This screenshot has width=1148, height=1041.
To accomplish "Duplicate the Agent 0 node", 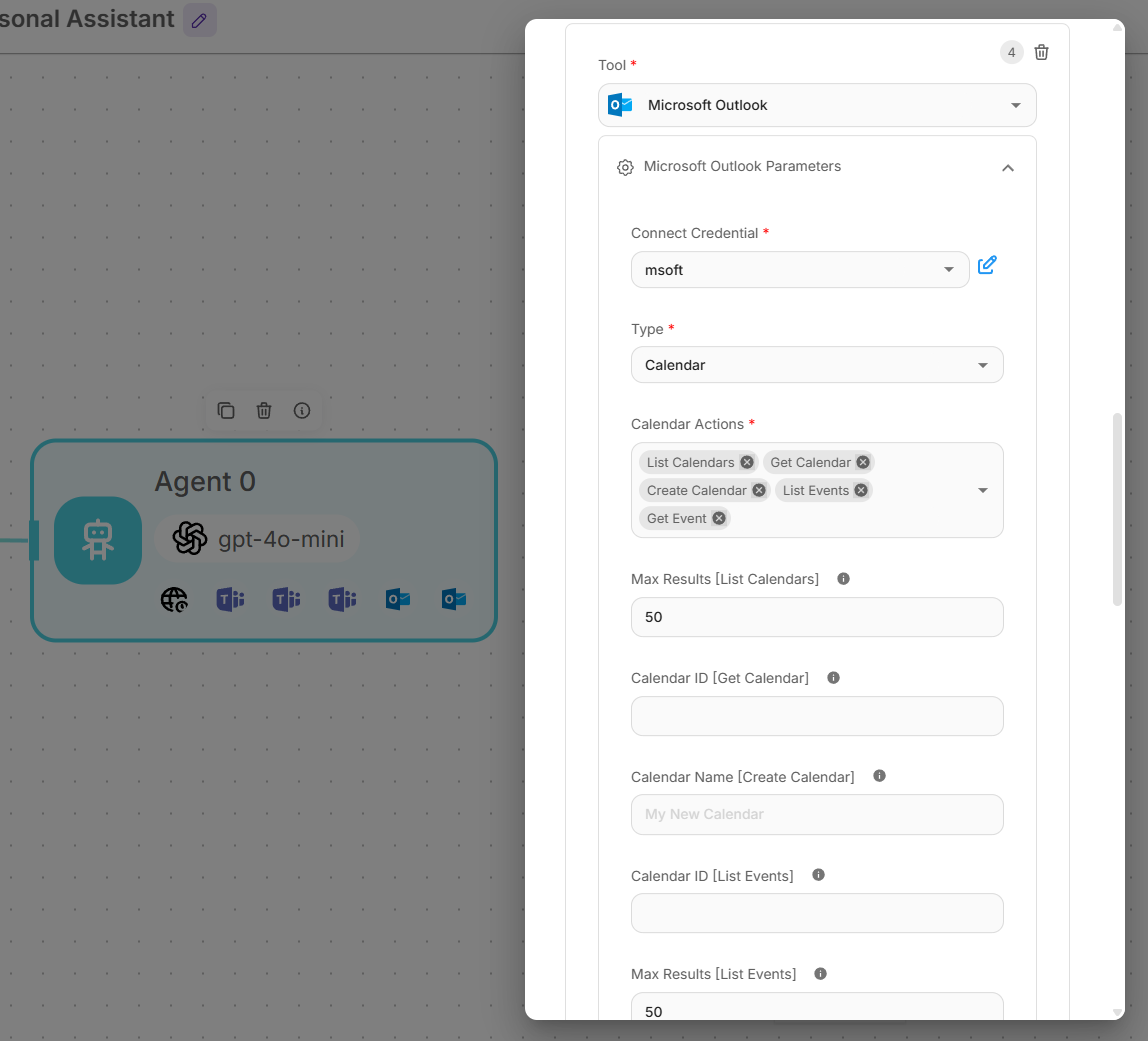I will tap(226, 411).
